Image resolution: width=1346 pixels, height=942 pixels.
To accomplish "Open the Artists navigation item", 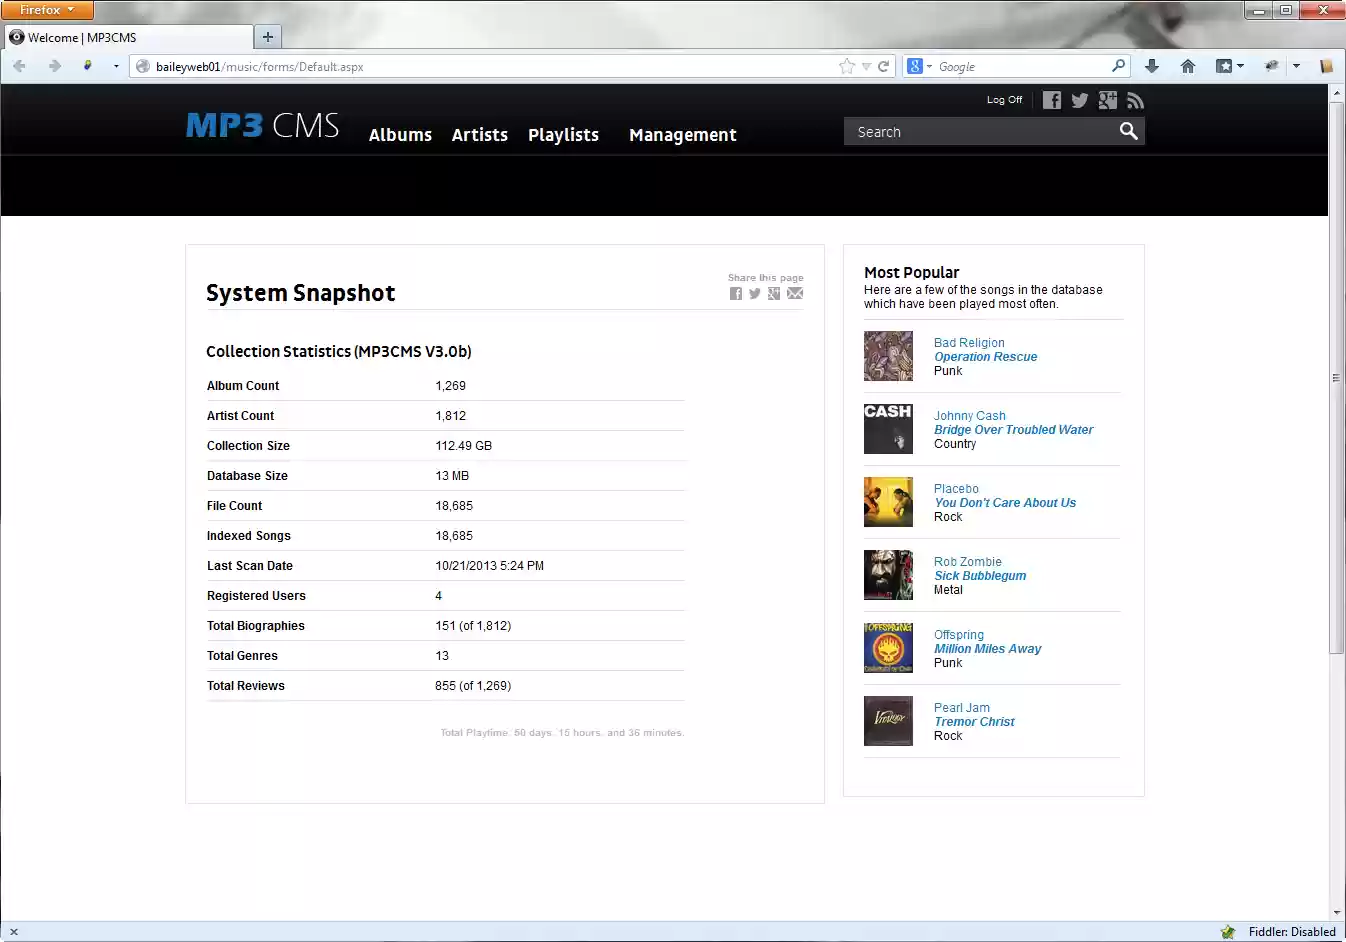I will (479, 134).
